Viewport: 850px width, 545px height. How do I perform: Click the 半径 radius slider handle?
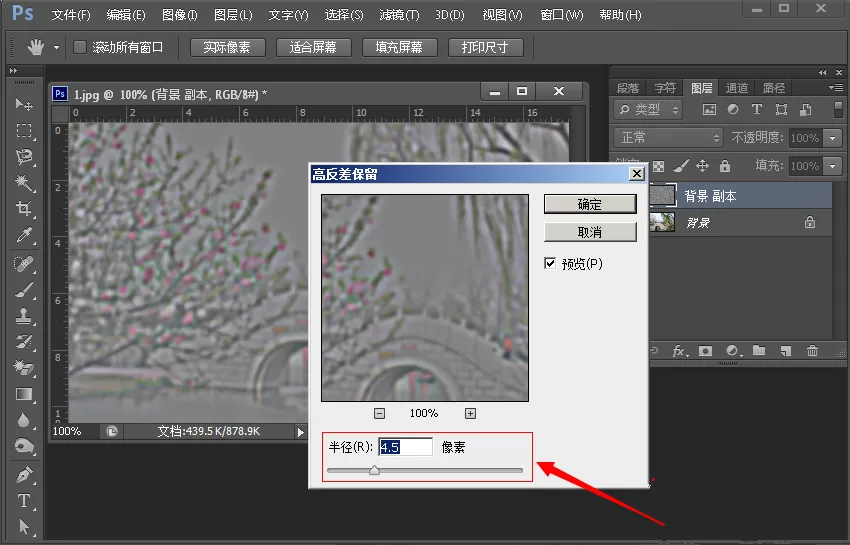tap(374, 470)
